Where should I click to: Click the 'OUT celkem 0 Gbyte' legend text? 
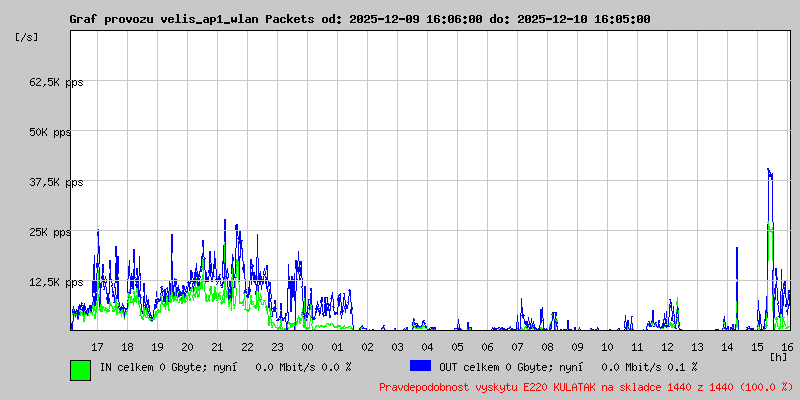coord(491,367)
